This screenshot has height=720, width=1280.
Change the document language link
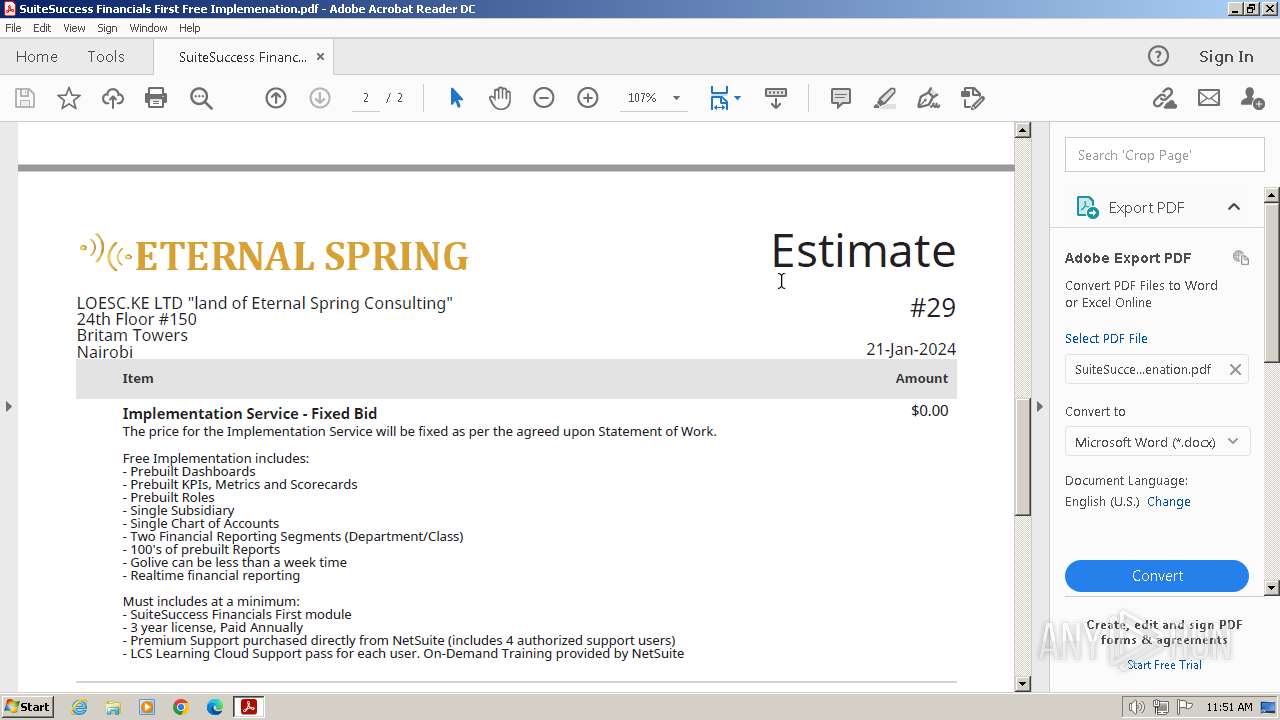pos(1168,502)
